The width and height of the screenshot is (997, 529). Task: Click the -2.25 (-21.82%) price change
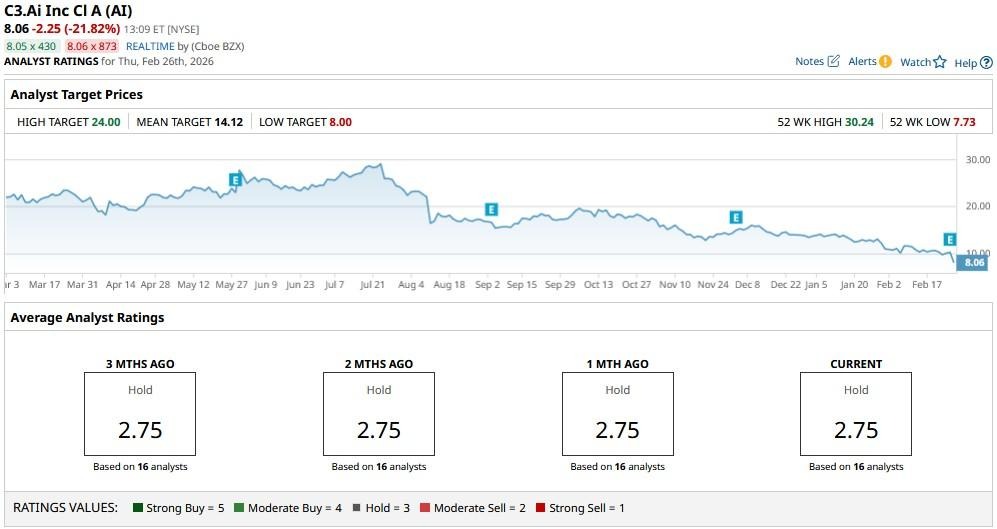click(76, 29)
